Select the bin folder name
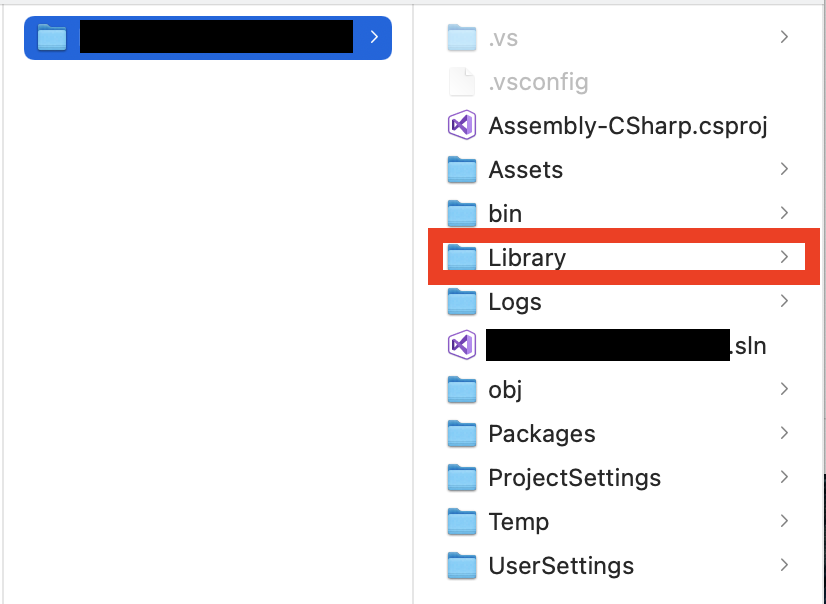The width and height of the screenshot is (826, 604). pos(505,214)
